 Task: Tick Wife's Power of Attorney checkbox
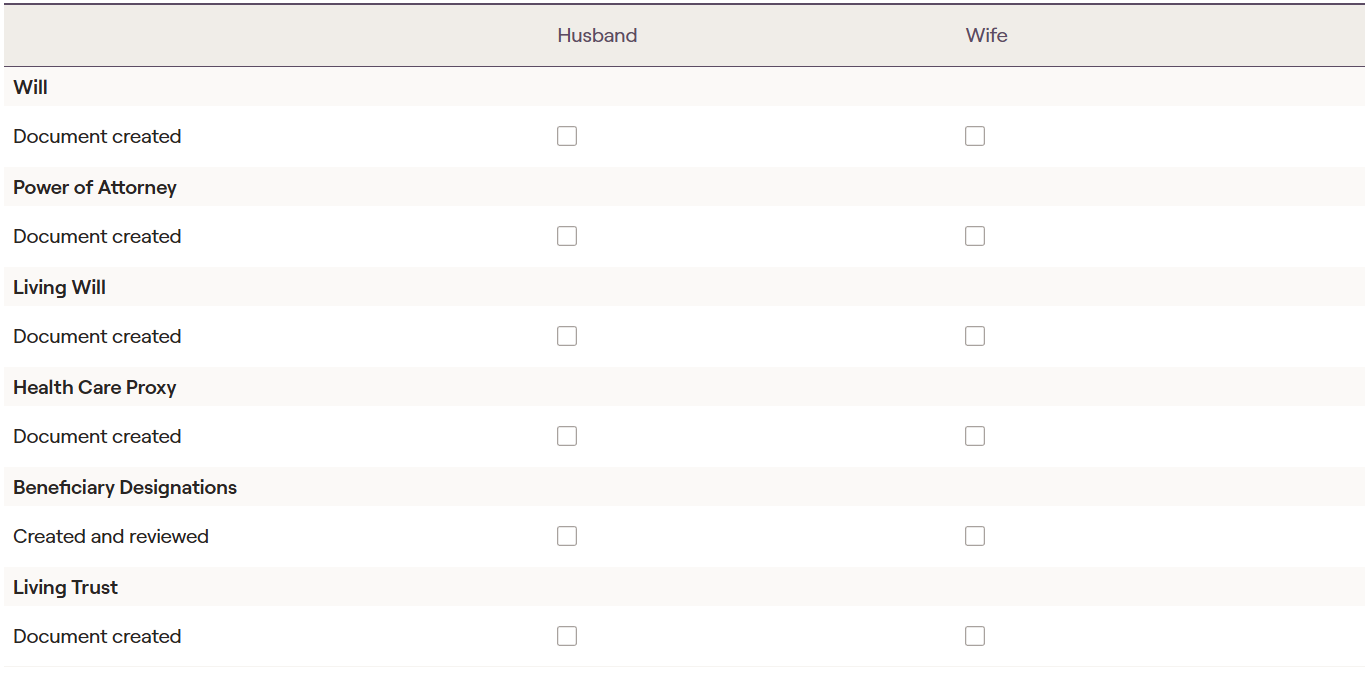coord(975,236)
